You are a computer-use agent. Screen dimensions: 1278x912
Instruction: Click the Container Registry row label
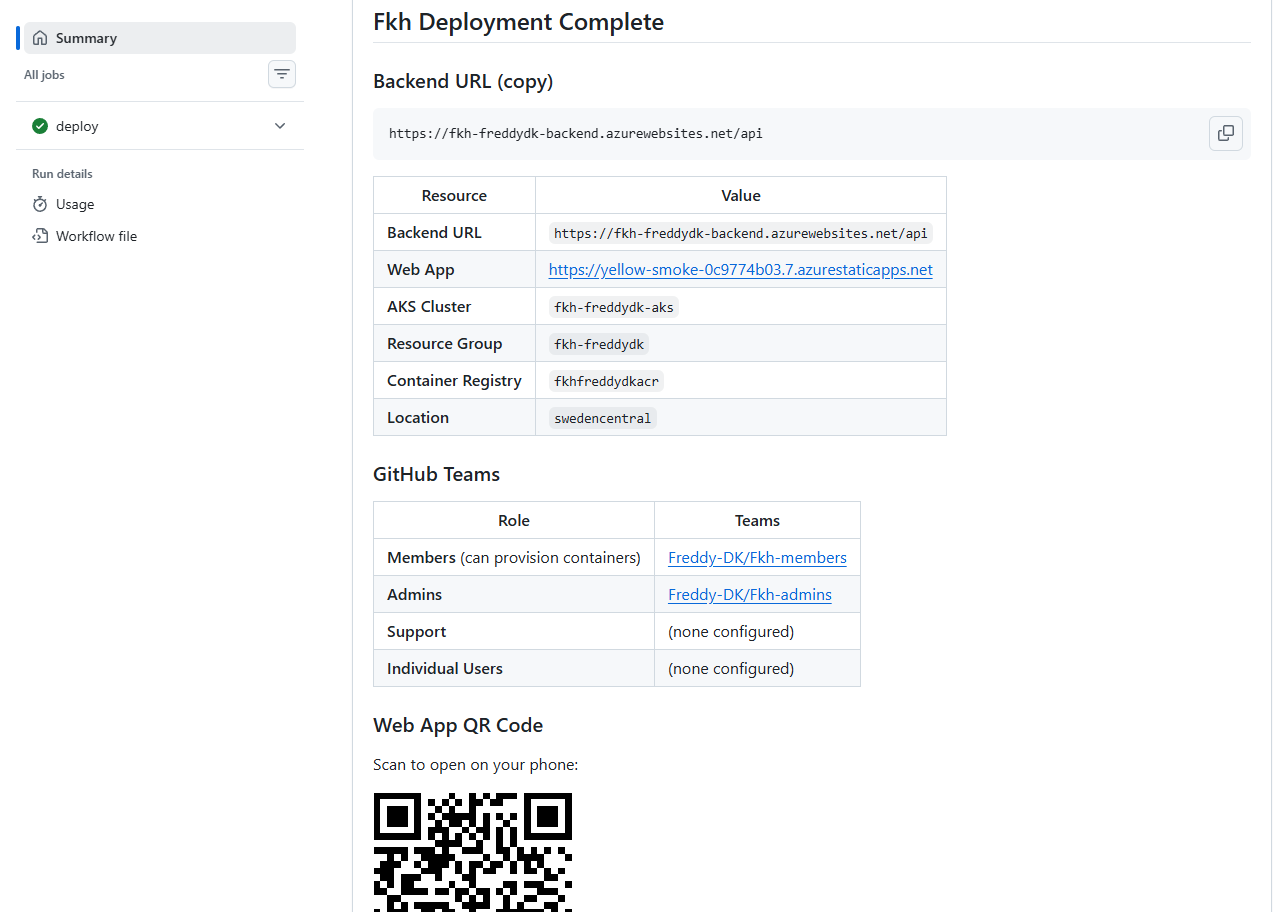(x=454, y=381)
